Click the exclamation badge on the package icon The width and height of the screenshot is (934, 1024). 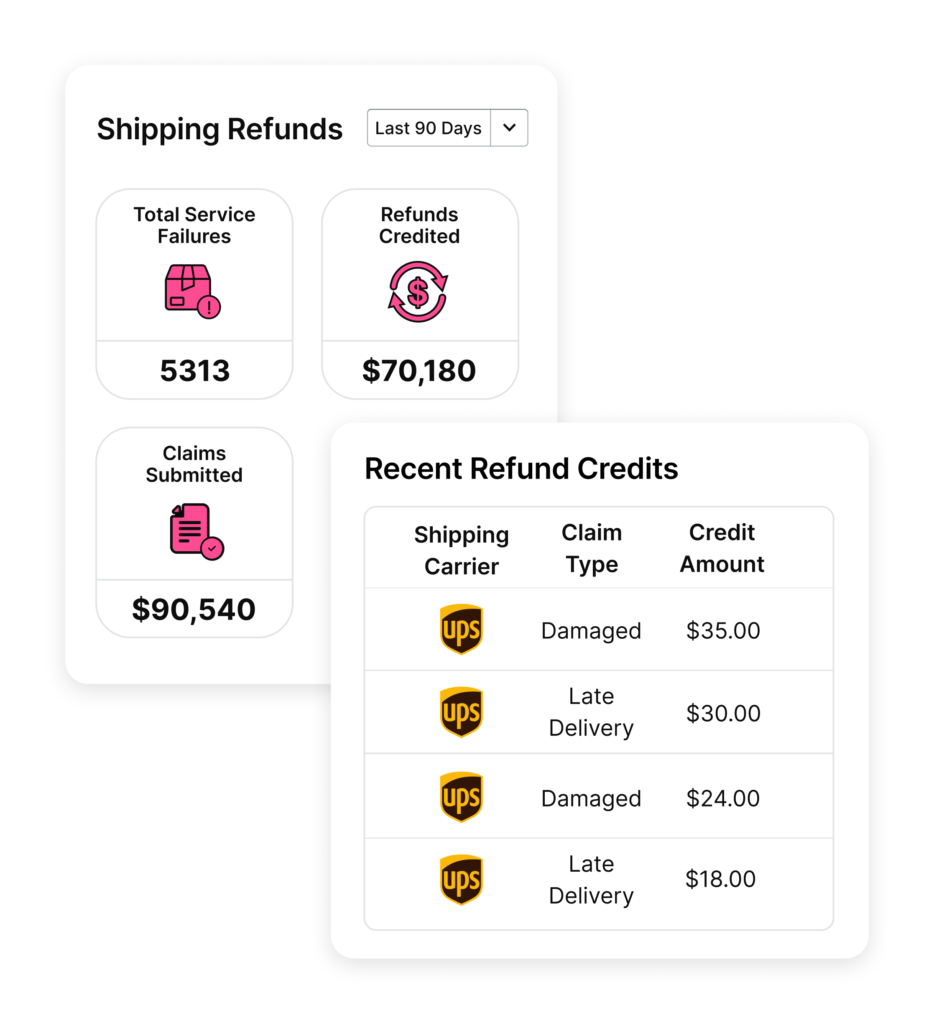point(211,306)
